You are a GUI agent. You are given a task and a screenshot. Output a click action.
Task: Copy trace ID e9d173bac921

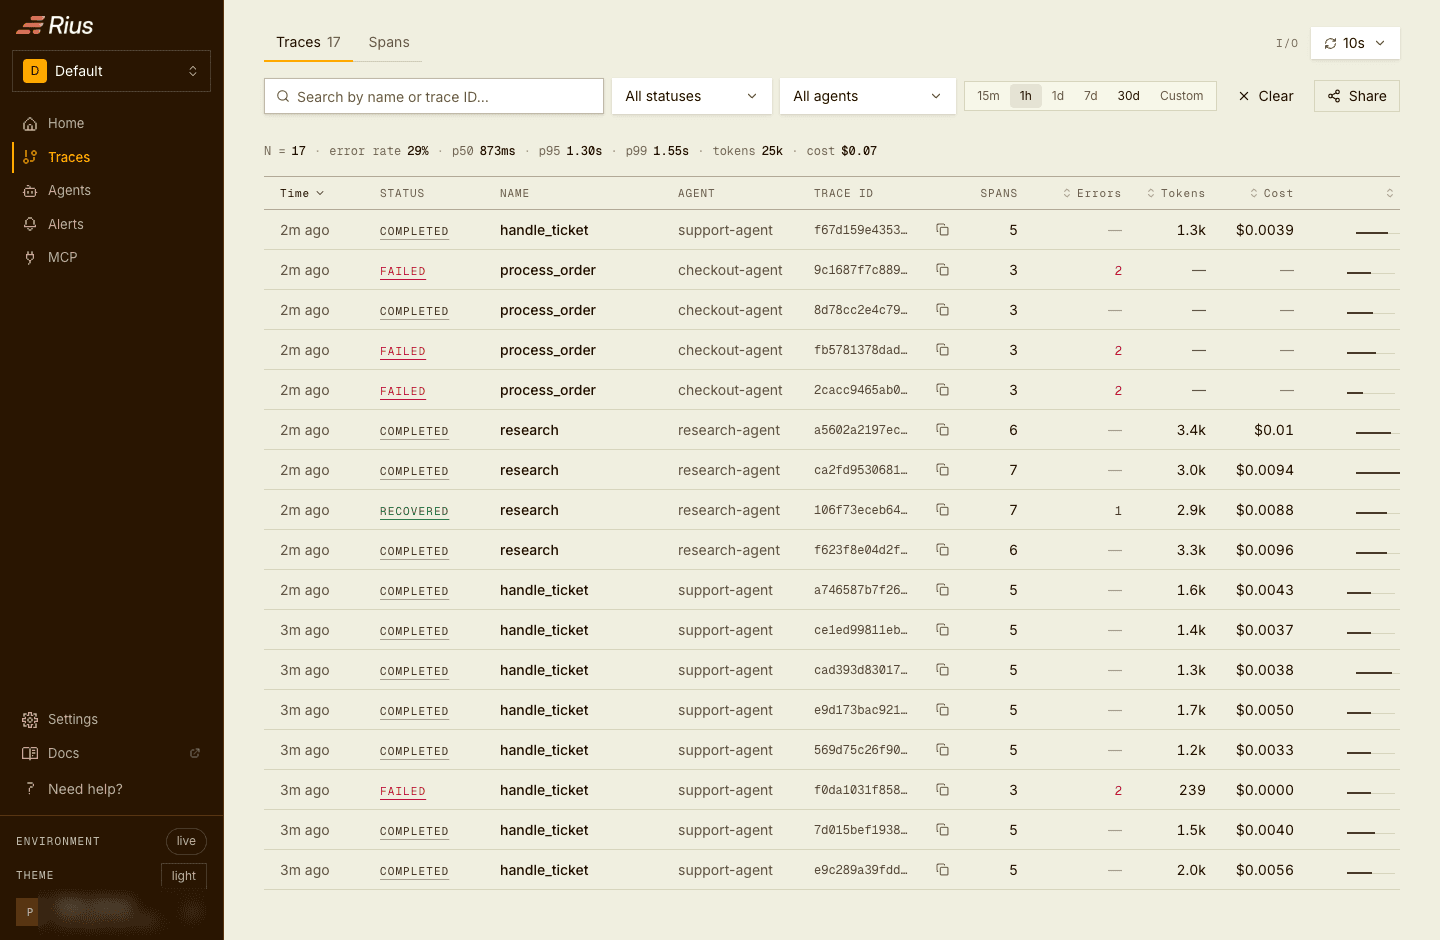tap(942, 710)
